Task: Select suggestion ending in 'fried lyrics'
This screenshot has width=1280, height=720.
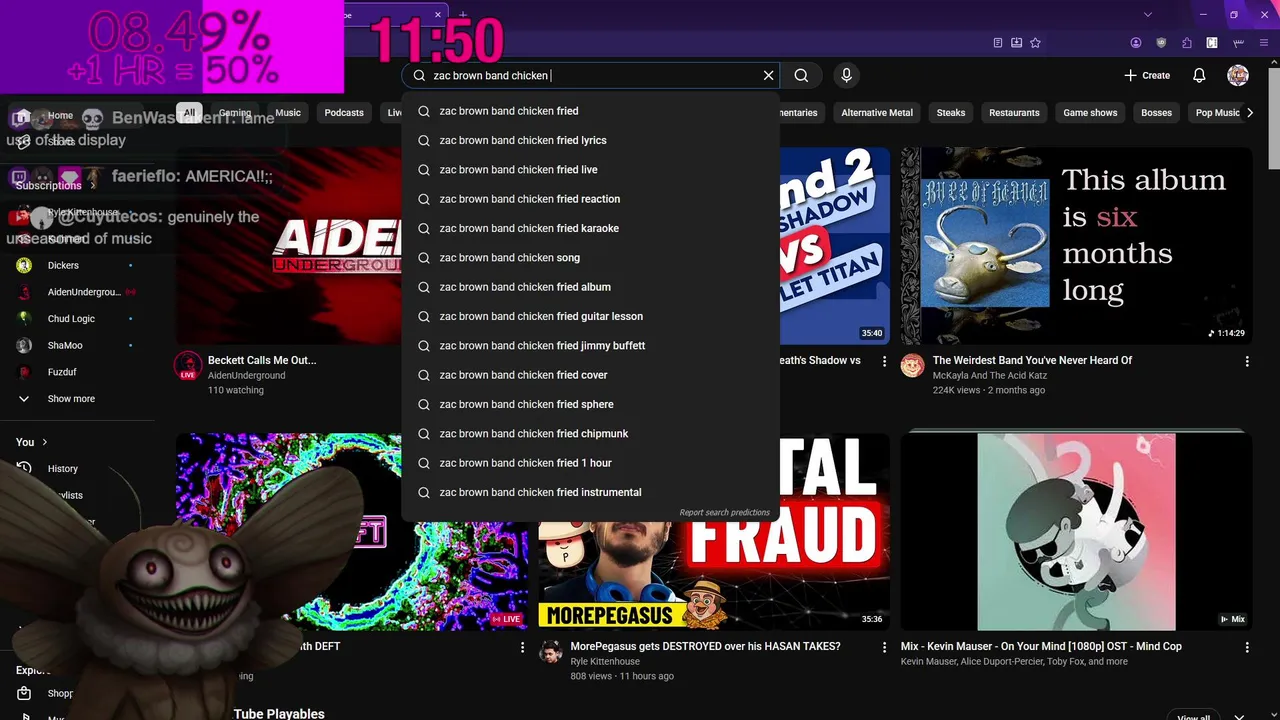Action: (590, 140)
